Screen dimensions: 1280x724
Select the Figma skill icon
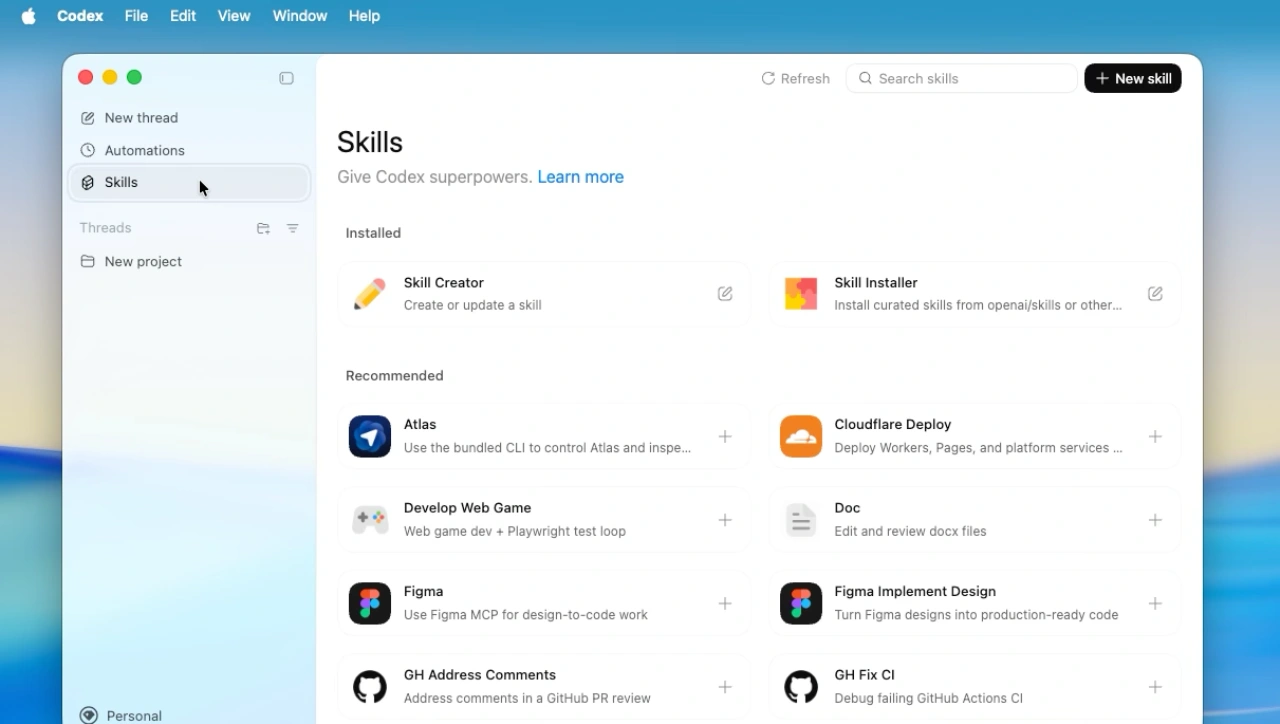point(370,603)
